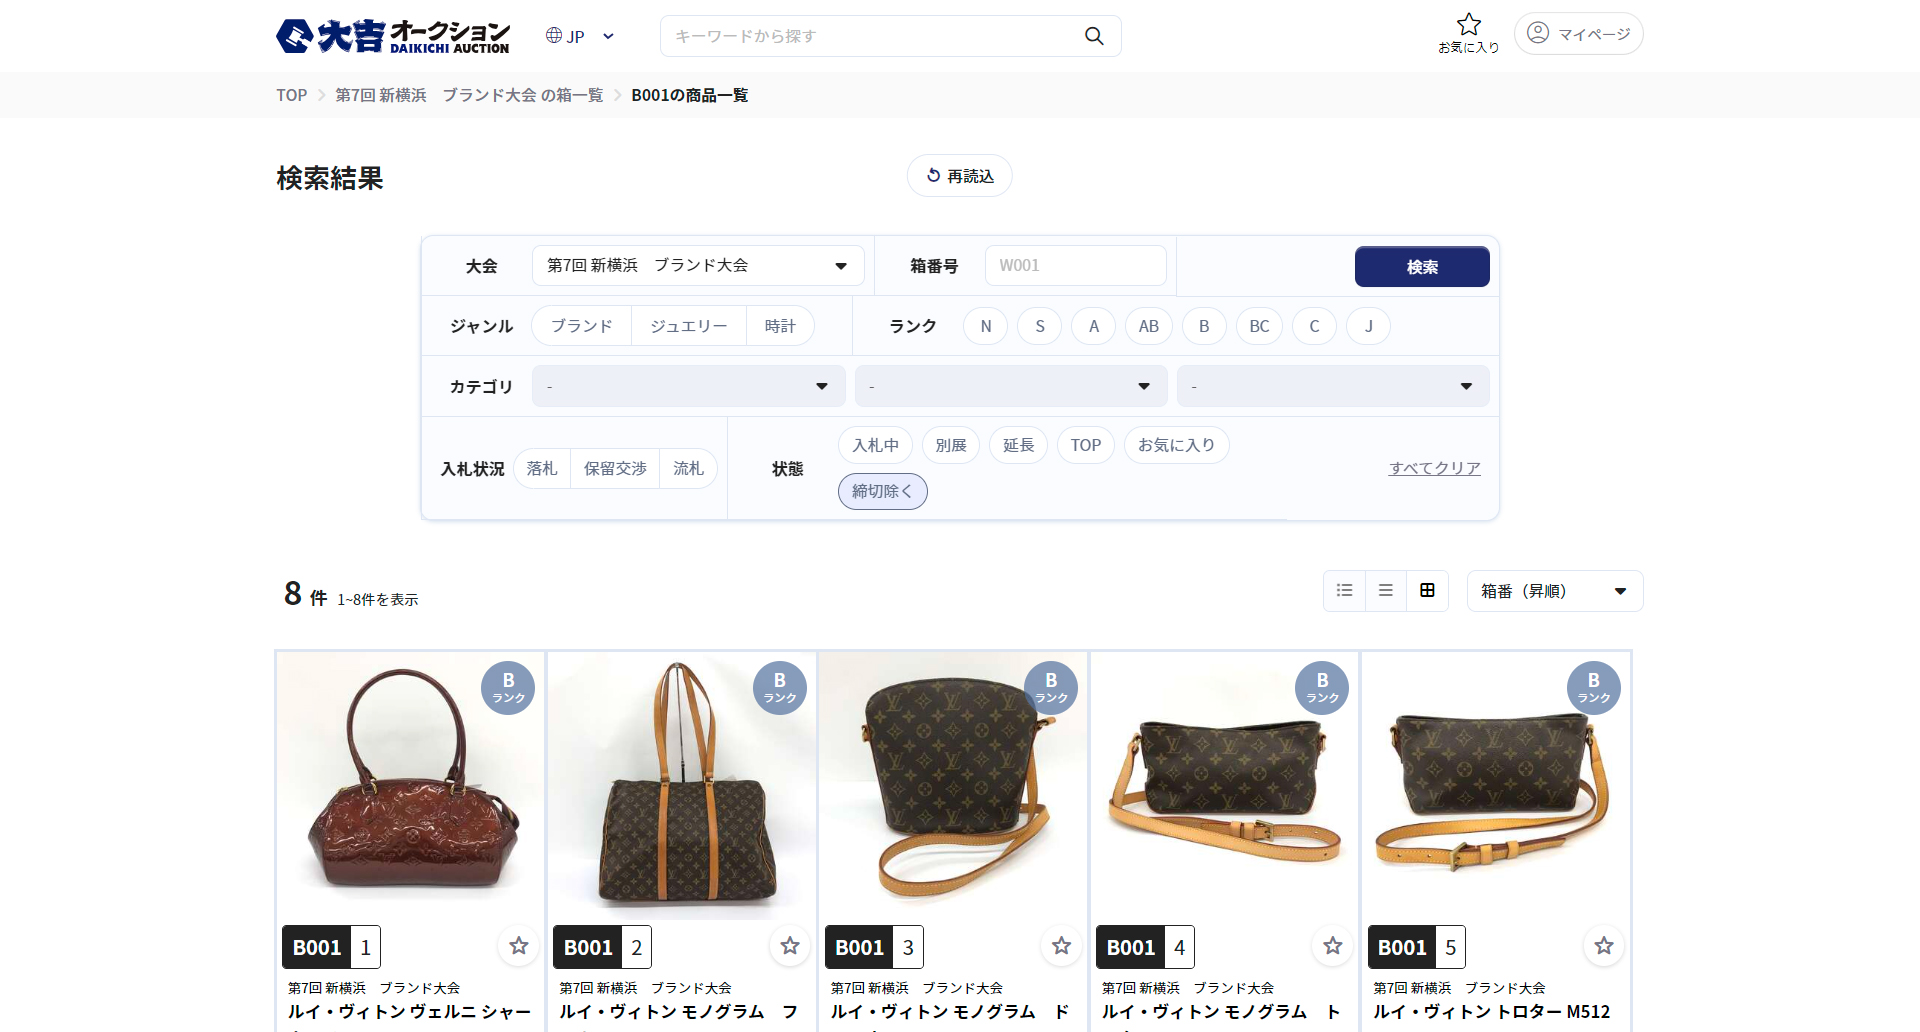Toggle the 延長 state filter
This screenshot has height=1032, width=1920.
1019,445
